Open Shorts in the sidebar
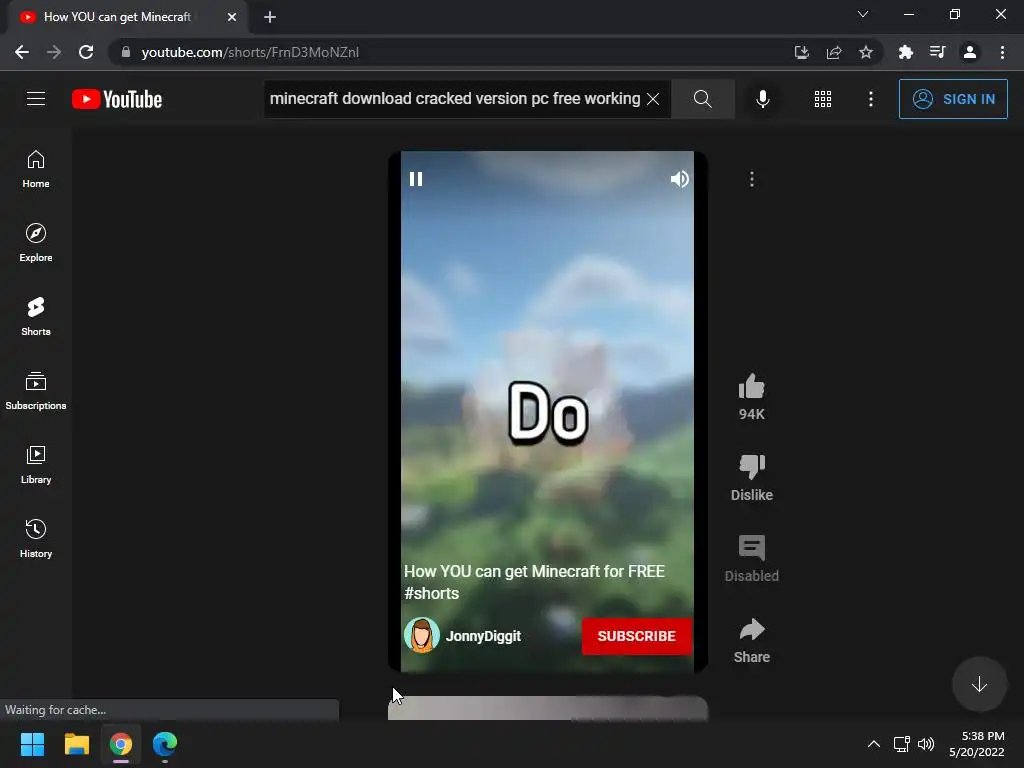The width and height of the screenshot is (1024, 768). point(36,317)
